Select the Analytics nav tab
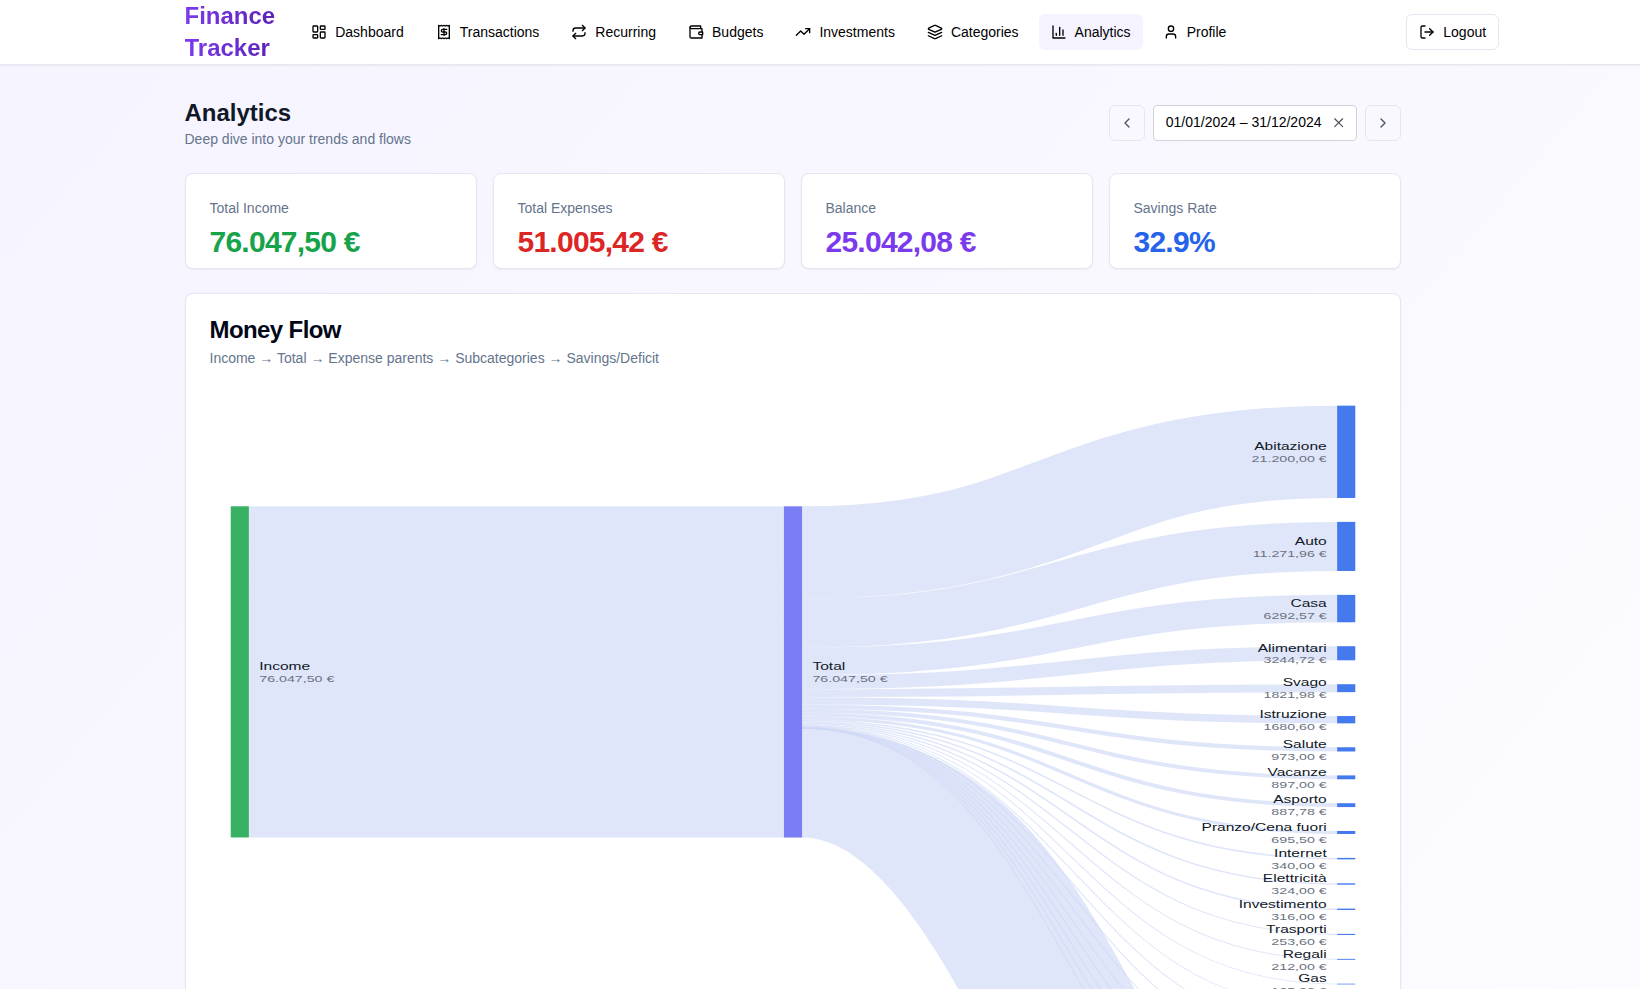This screenshot has height=989, width=1640. [x=1091, y=32]
